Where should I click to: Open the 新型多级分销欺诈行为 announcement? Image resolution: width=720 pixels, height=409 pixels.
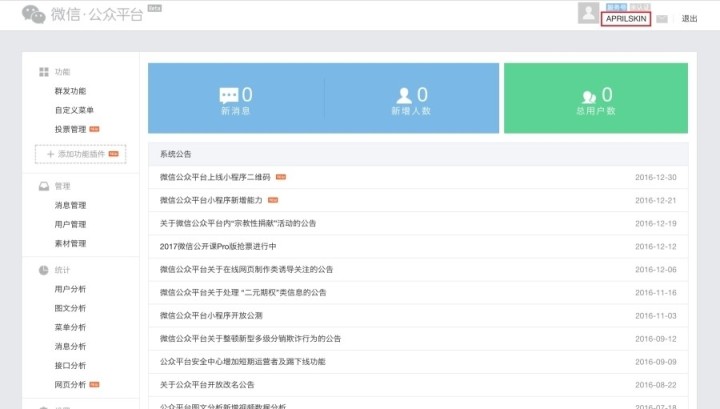pyautogui.click(x=250, y=339)
